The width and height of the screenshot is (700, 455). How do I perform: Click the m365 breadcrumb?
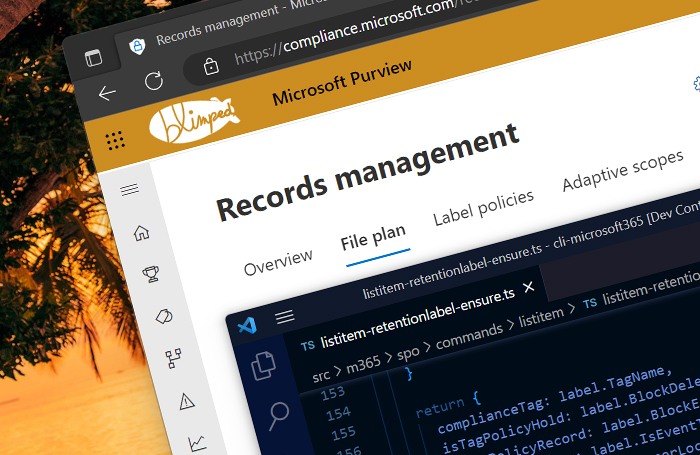pyautogui.click(x=364, y=364)
